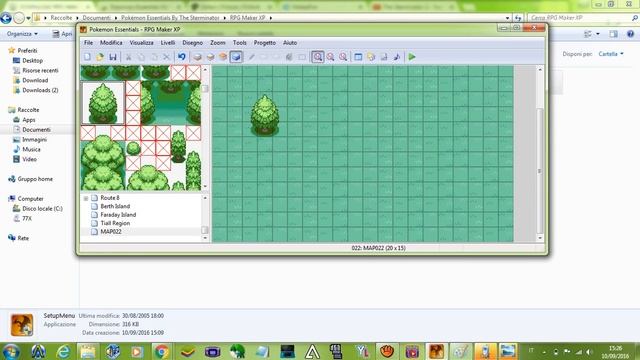This screenshot has width=640, height=360.
Task: Open Explorer view options dropdown
Action: point(598,34)
